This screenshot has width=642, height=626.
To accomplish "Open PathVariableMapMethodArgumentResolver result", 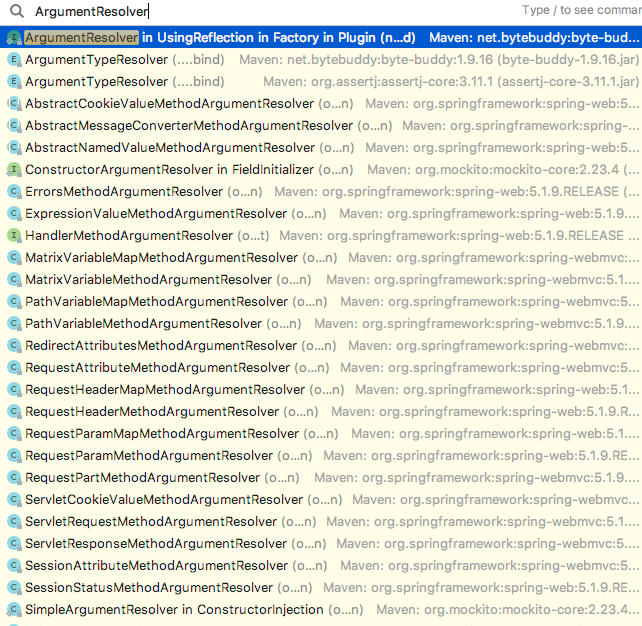I will coord(321,302).
